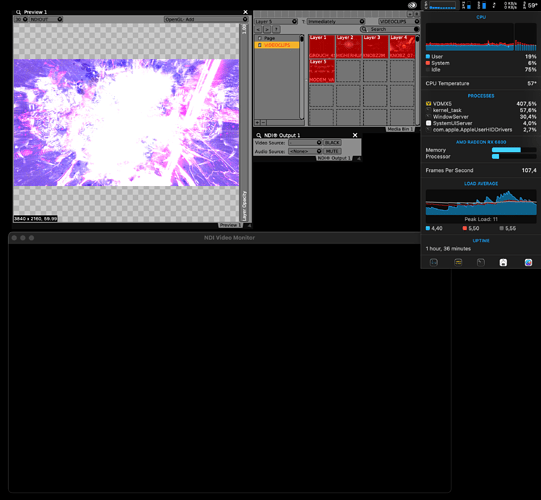Trigger the Layer 2 clip thumbnail
This screenshot has width=541, height=500.
(x=348, y=46)
